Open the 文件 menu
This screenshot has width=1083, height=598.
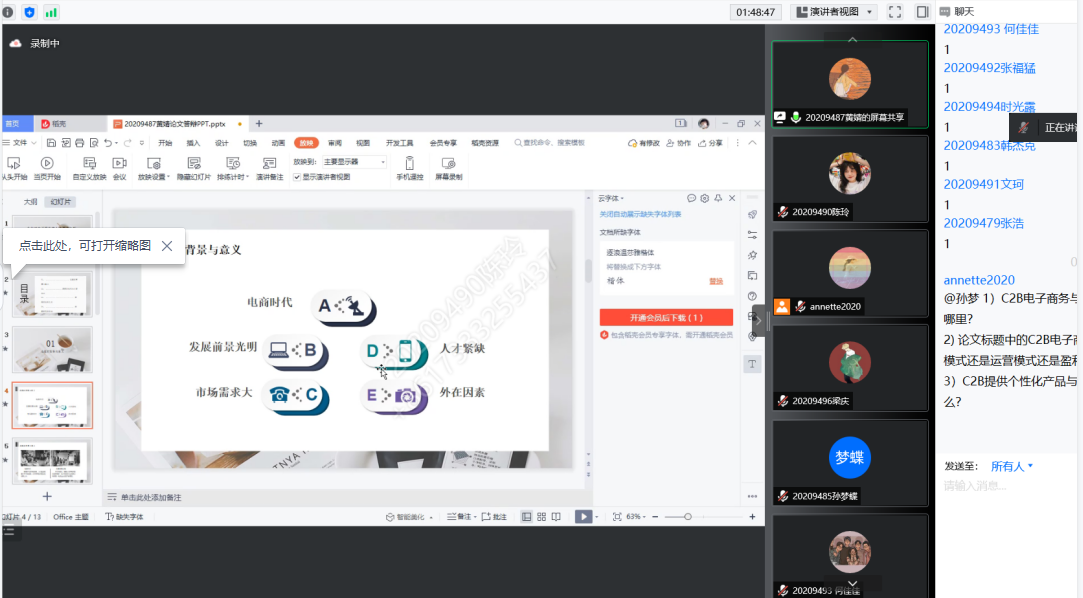coord(19,143)
